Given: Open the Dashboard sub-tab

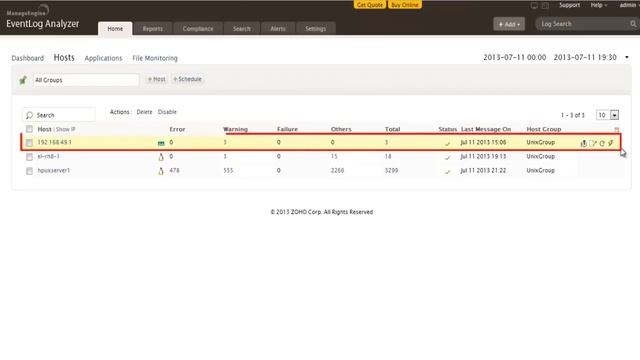Looking at the screenshot, I should click(28, 58).
